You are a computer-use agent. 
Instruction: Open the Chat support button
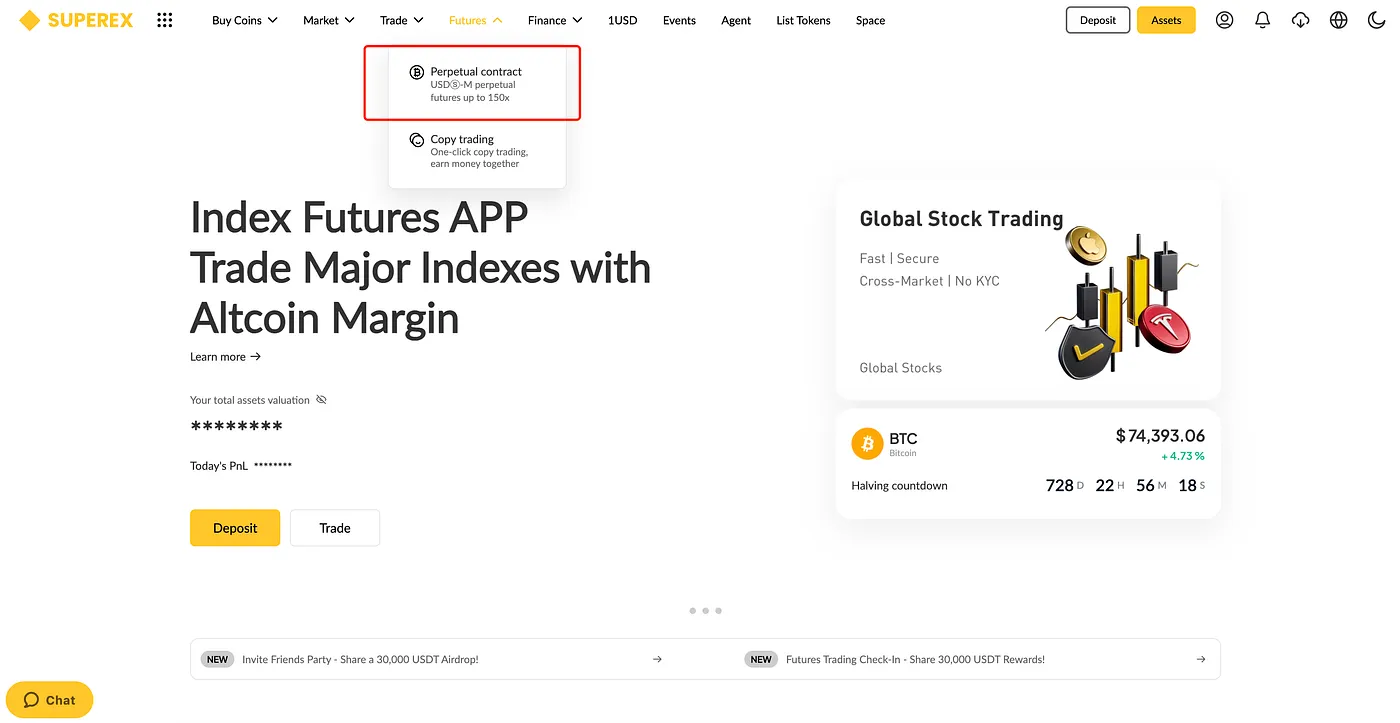[49, 700]
